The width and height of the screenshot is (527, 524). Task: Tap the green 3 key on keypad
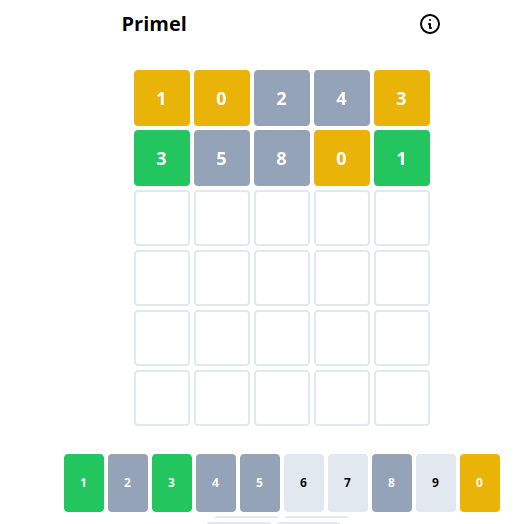tap(172, 483)
